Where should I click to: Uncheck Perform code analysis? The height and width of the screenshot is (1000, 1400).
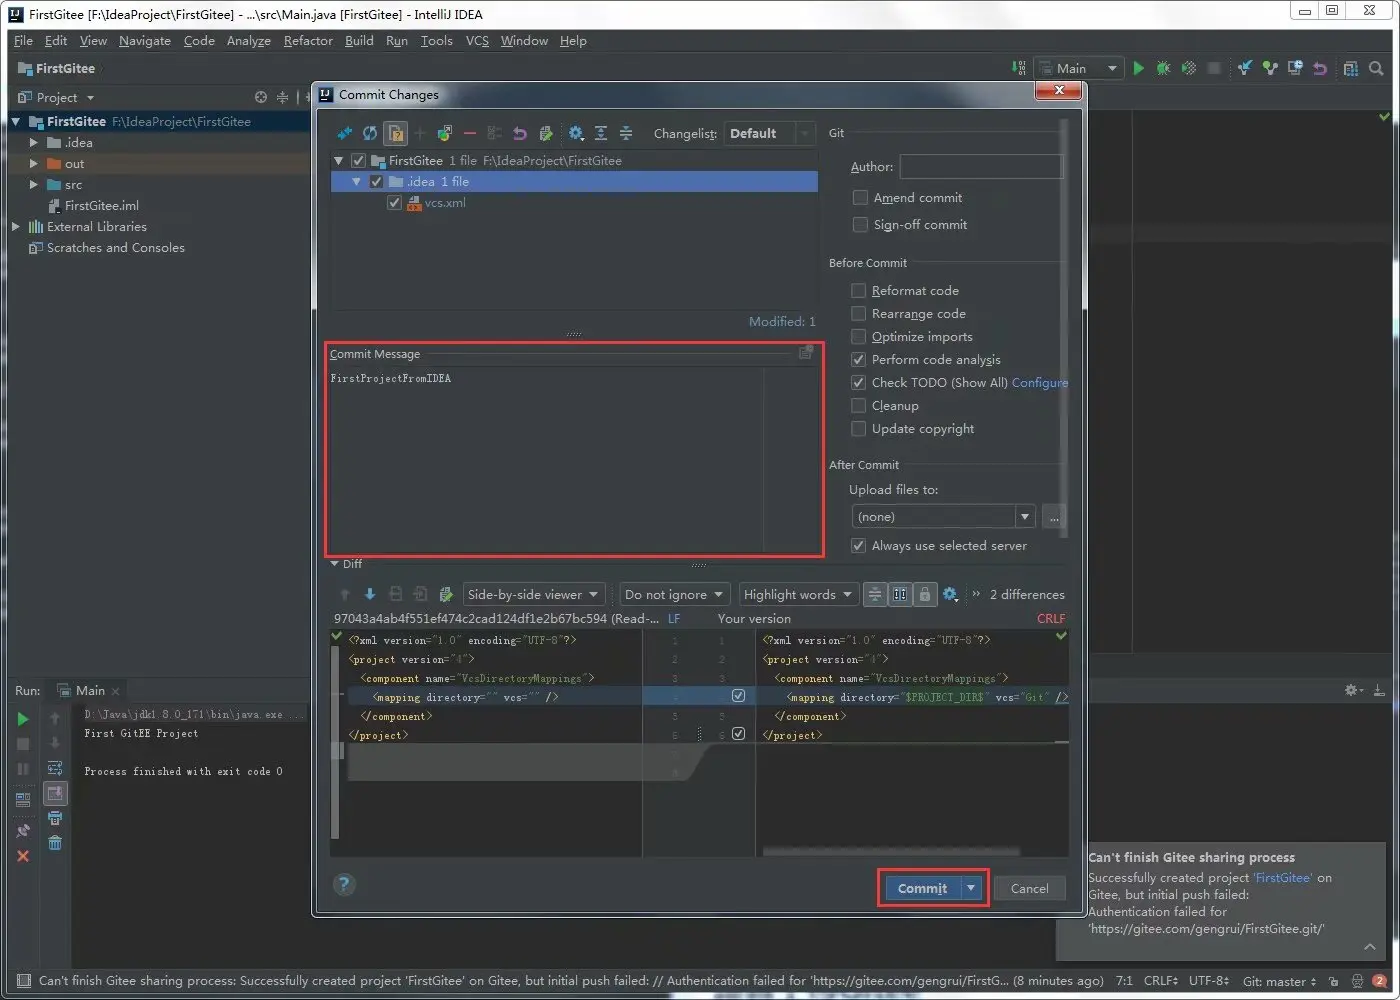tap(858, 360)
